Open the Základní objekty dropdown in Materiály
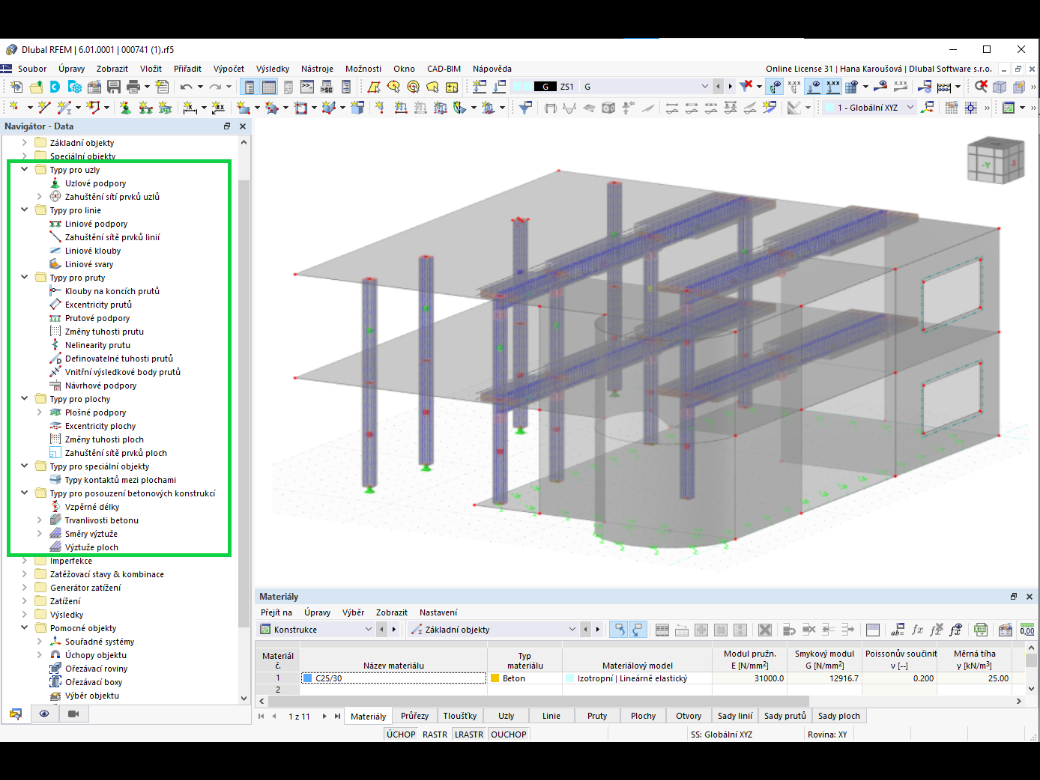1040x780 pixels. 572,629
